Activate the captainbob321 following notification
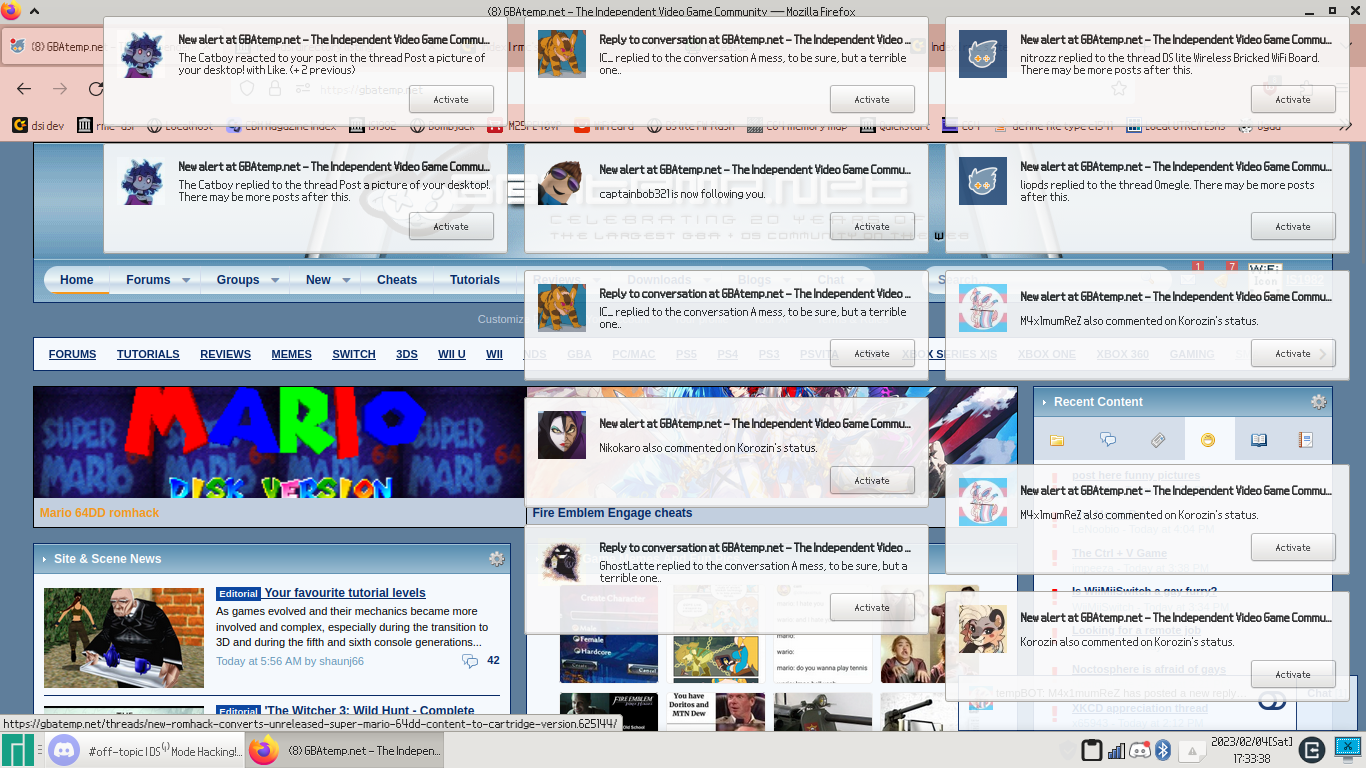Image resolution: width=1366 pixels, height=768 pixels. point(872,226)
